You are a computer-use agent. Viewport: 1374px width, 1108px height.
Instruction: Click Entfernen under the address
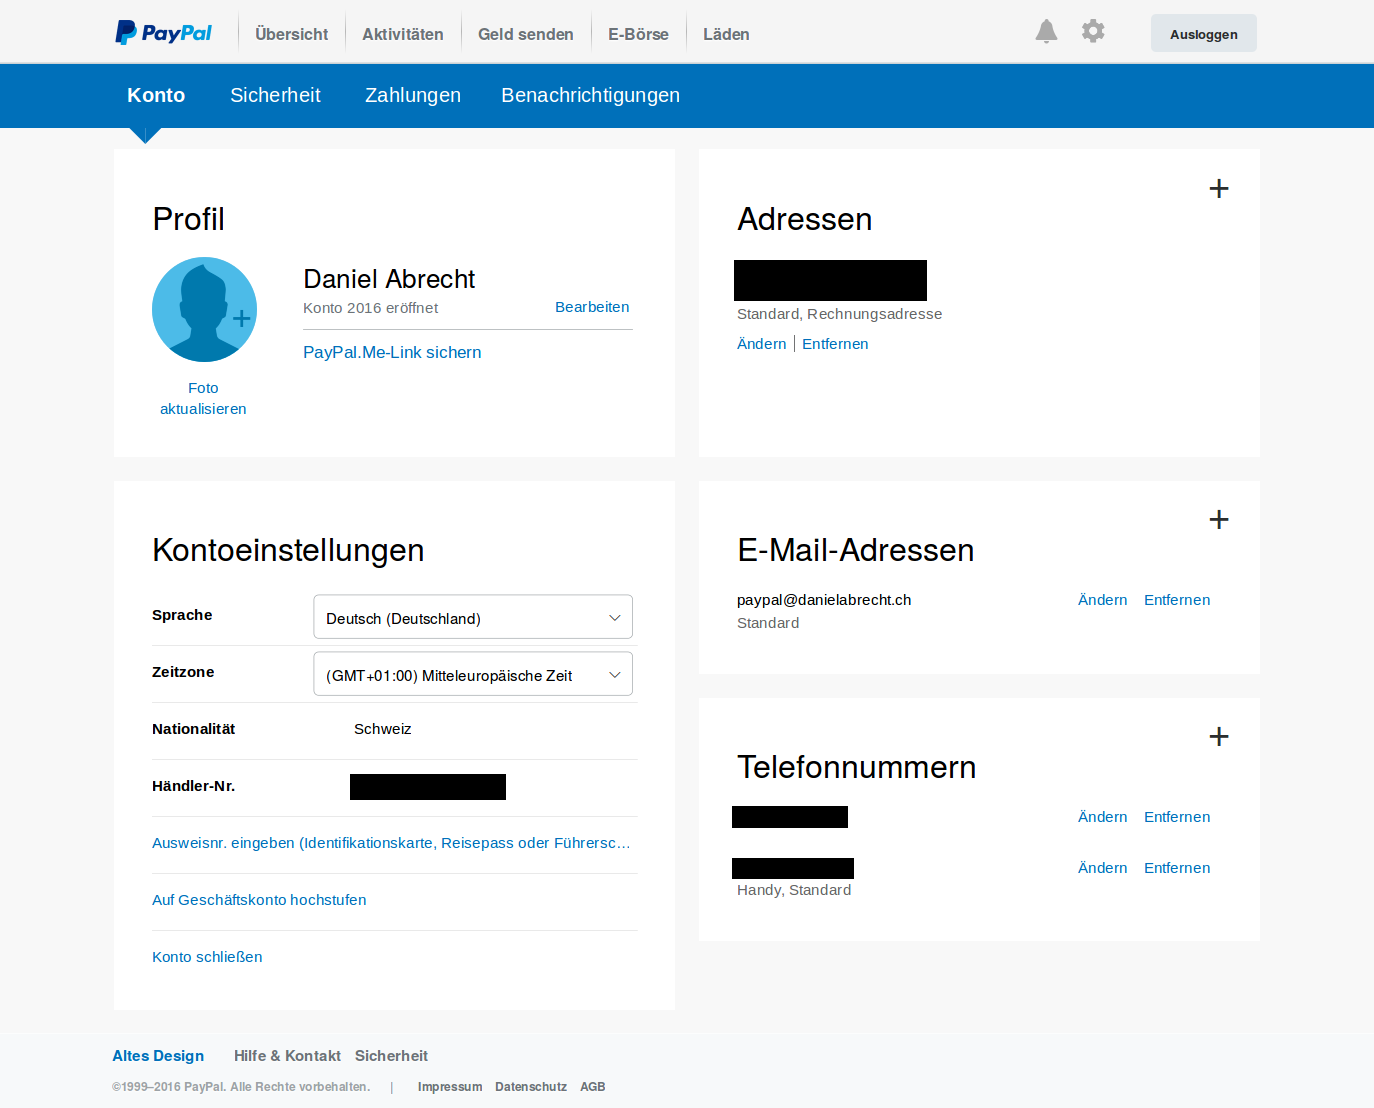[835, 344]
